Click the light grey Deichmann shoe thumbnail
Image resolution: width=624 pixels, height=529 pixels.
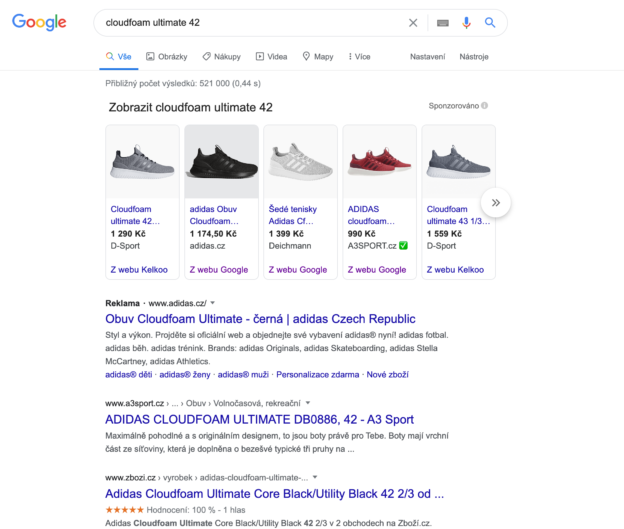(300, 162)
